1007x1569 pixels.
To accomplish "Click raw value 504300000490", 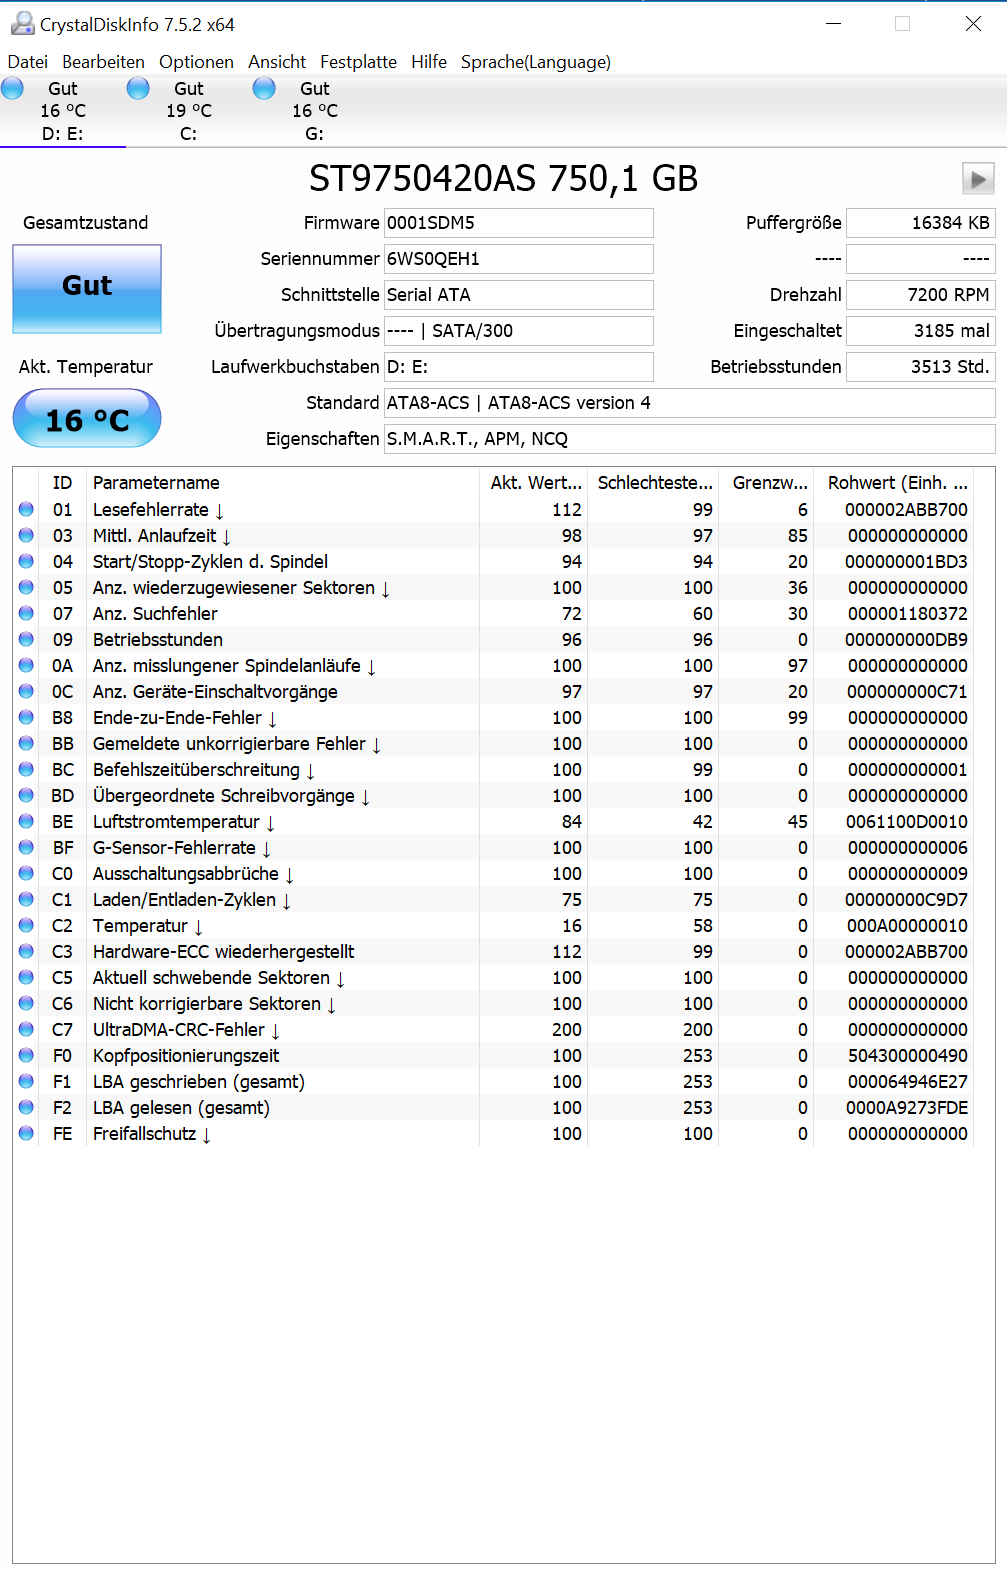I will click(x=907, y=1056).
